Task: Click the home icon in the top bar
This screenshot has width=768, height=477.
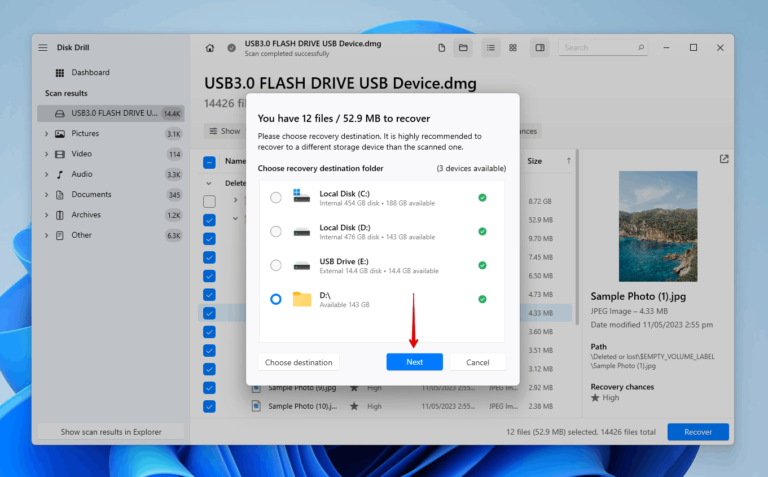Action: tap(210, 48)
